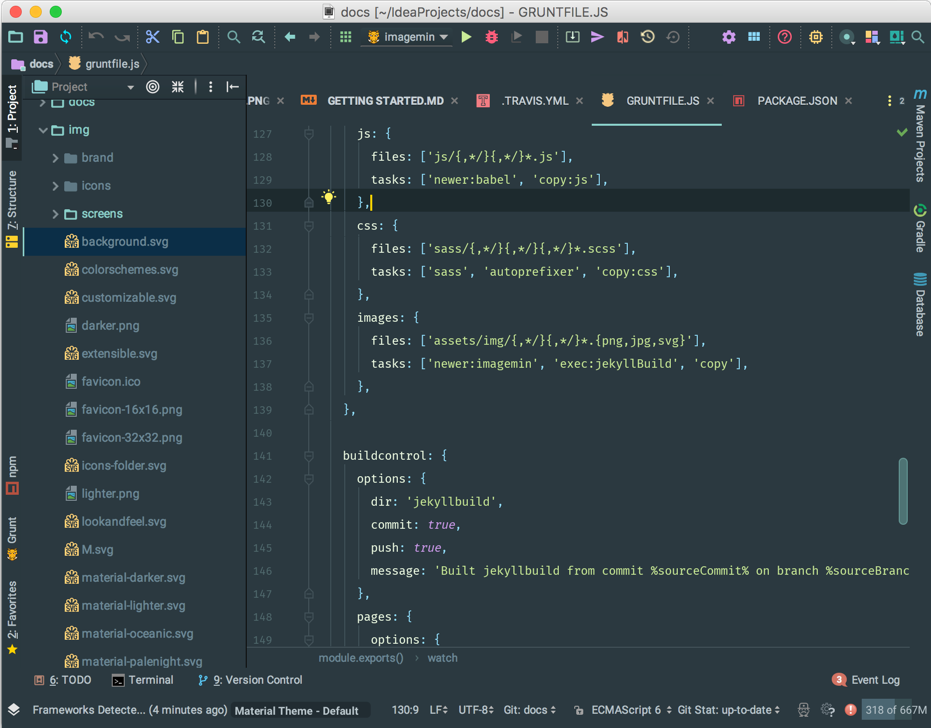Navigate back with the left arrow
931x728 pixels.
[290, 37]
